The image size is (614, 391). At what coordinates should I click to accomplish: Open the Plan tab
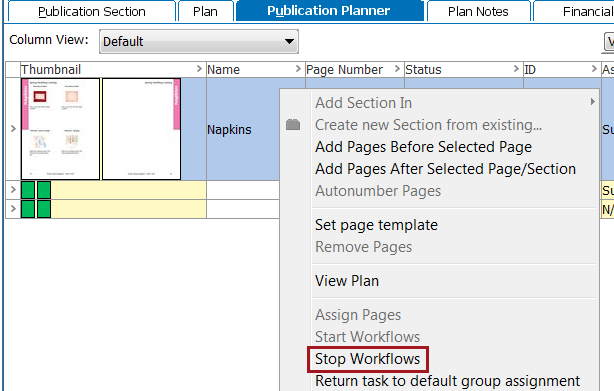coord(206,11)
